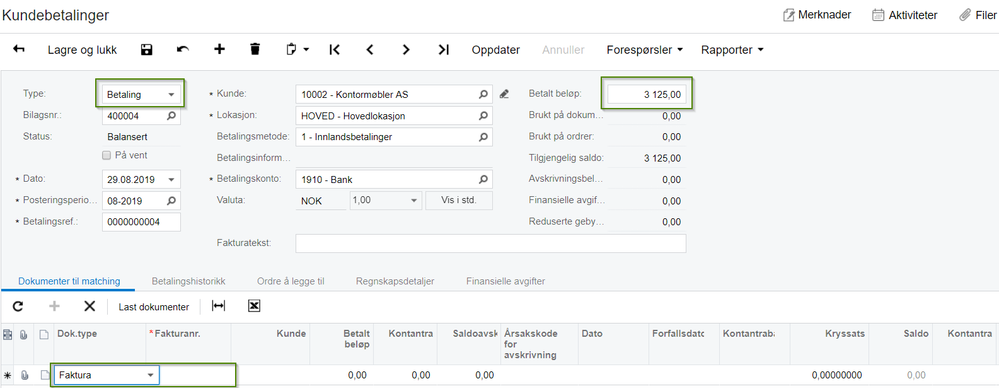Click the Fakturanr. cell in grid row
The image size is (999, 388).
196,375
